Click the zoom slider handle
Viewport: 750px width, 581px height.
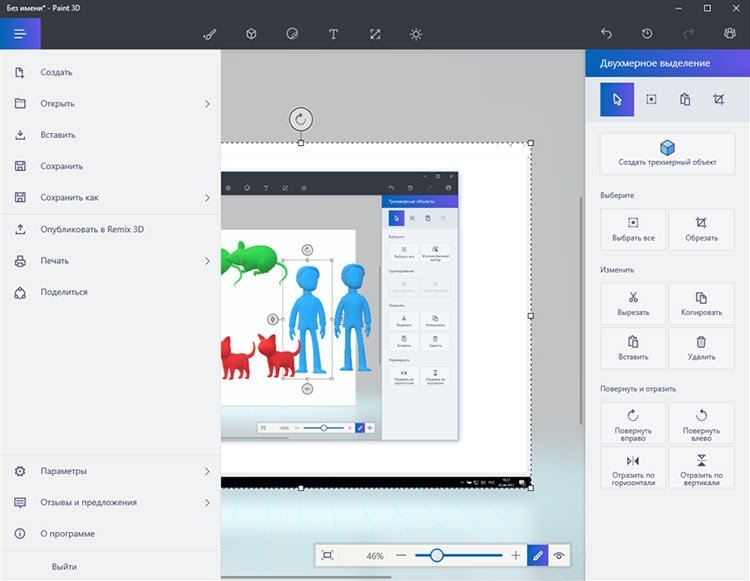[x=436, y=555]
